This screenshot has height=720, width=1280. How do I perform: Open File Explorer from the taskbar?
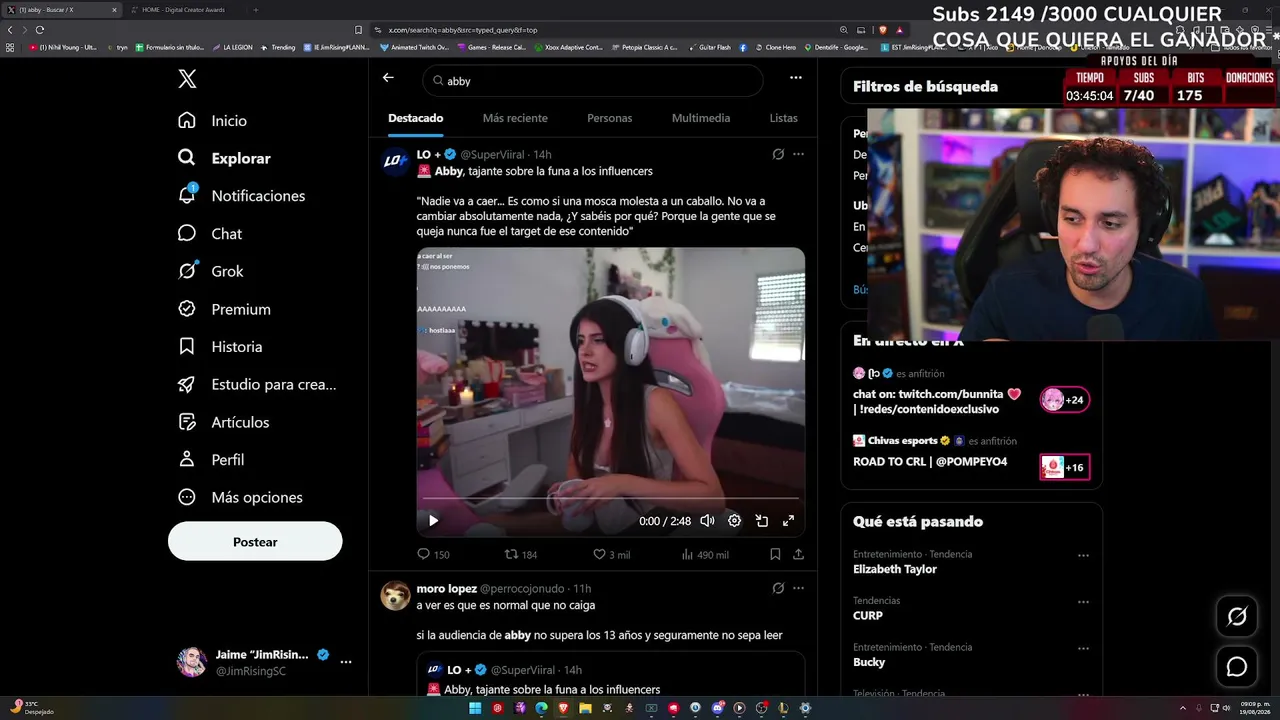click(585, 708)
